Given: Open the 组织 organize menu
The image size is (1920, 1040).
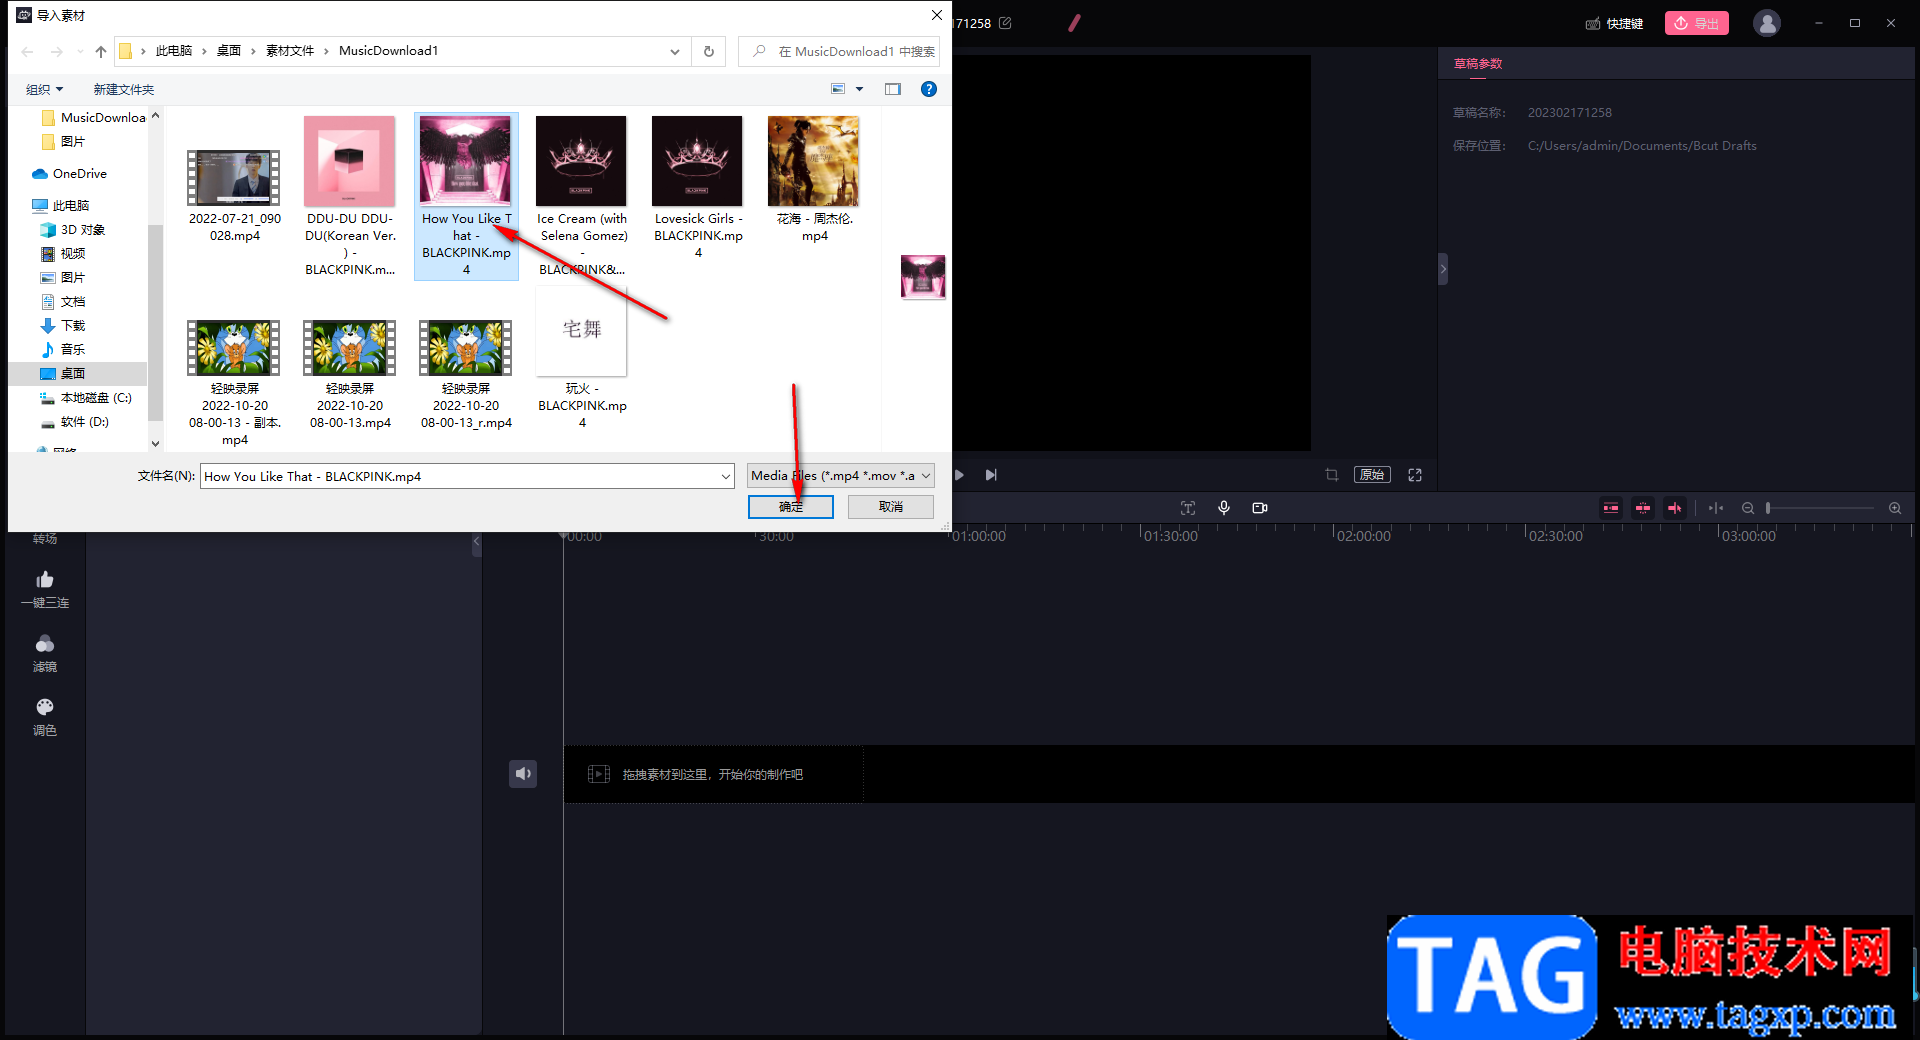Looking at the screenshot, I should click(44, 89).
